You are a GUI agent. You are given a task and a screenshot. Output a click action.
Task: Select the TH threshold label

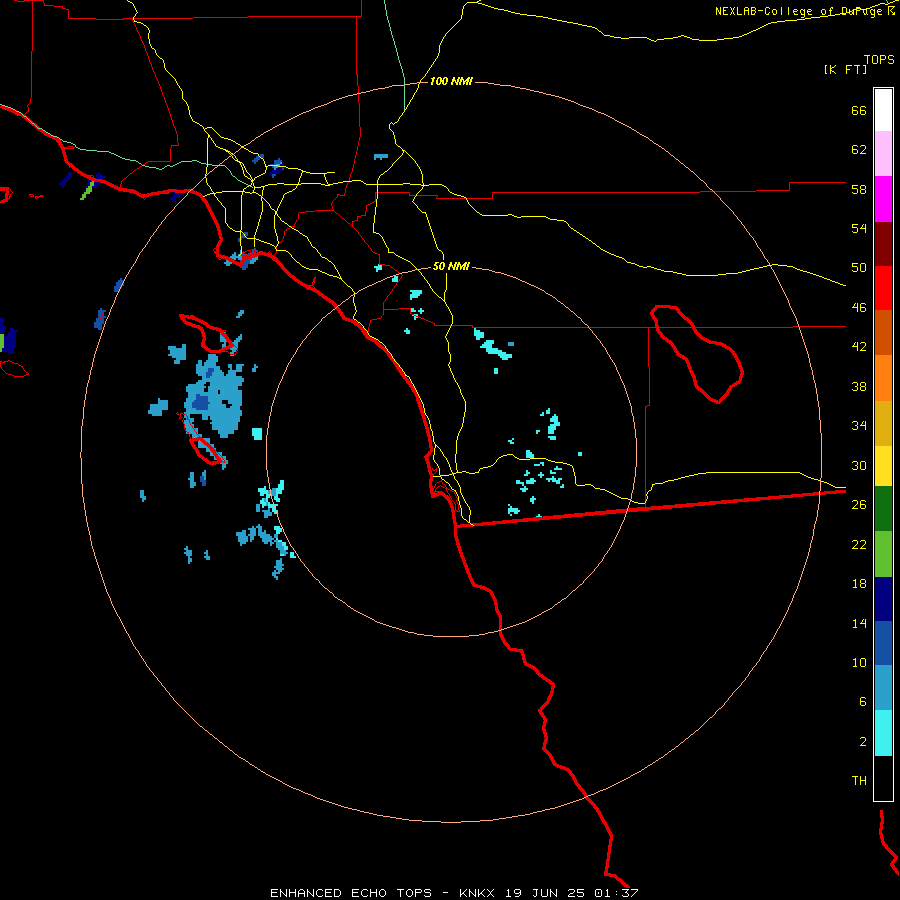tap(859, 781)
